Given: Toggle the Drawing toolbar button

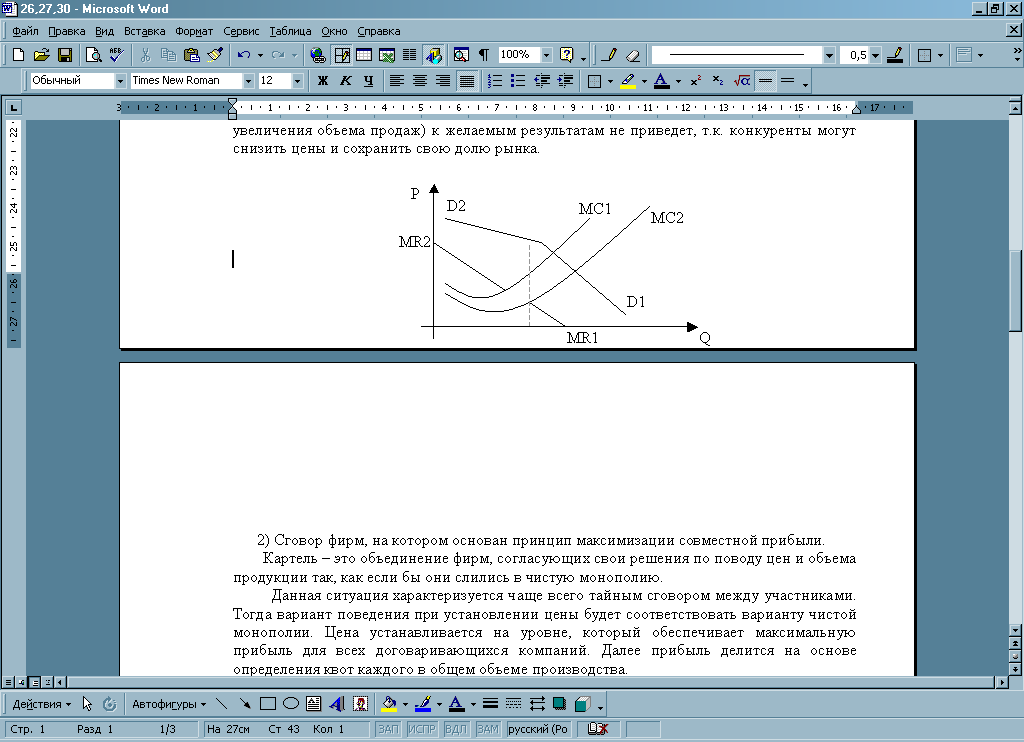Looking at the screenshot, I should point(433,55).
